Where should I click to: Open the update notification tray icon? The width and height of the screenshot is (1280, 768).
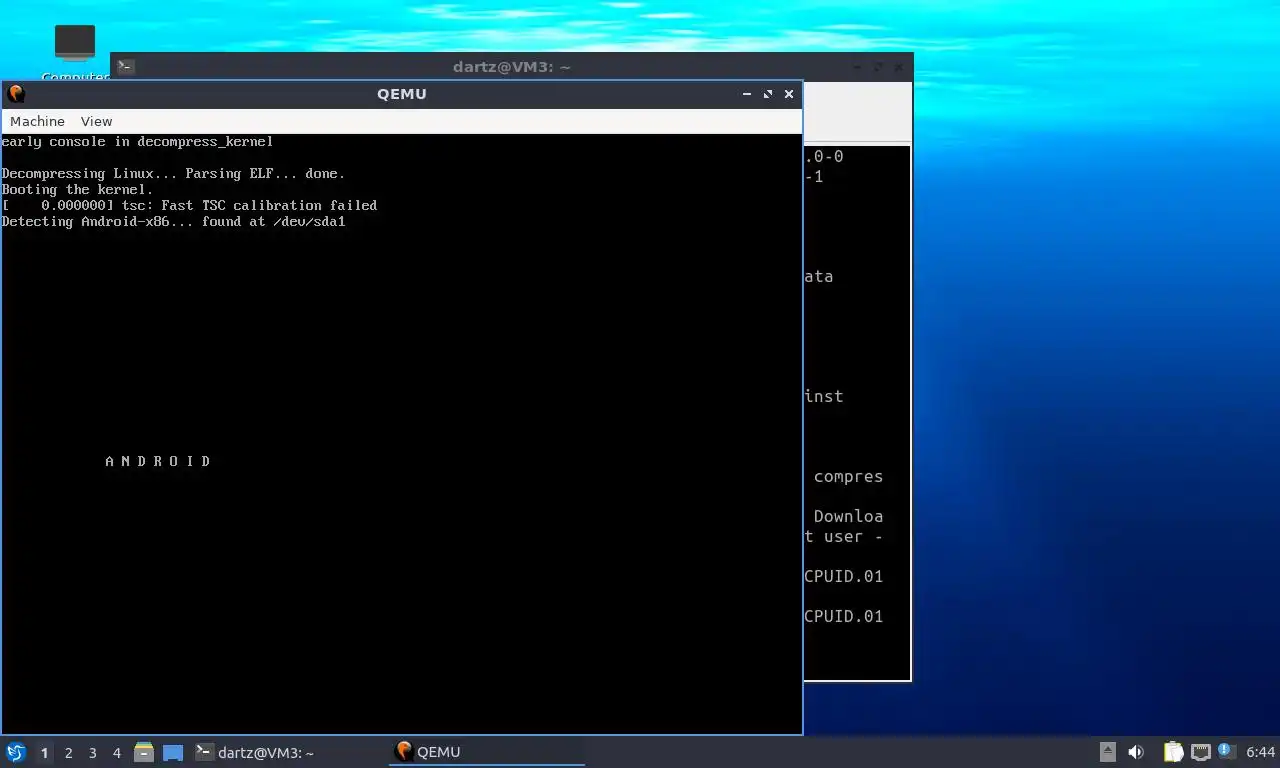point(1226,750)
